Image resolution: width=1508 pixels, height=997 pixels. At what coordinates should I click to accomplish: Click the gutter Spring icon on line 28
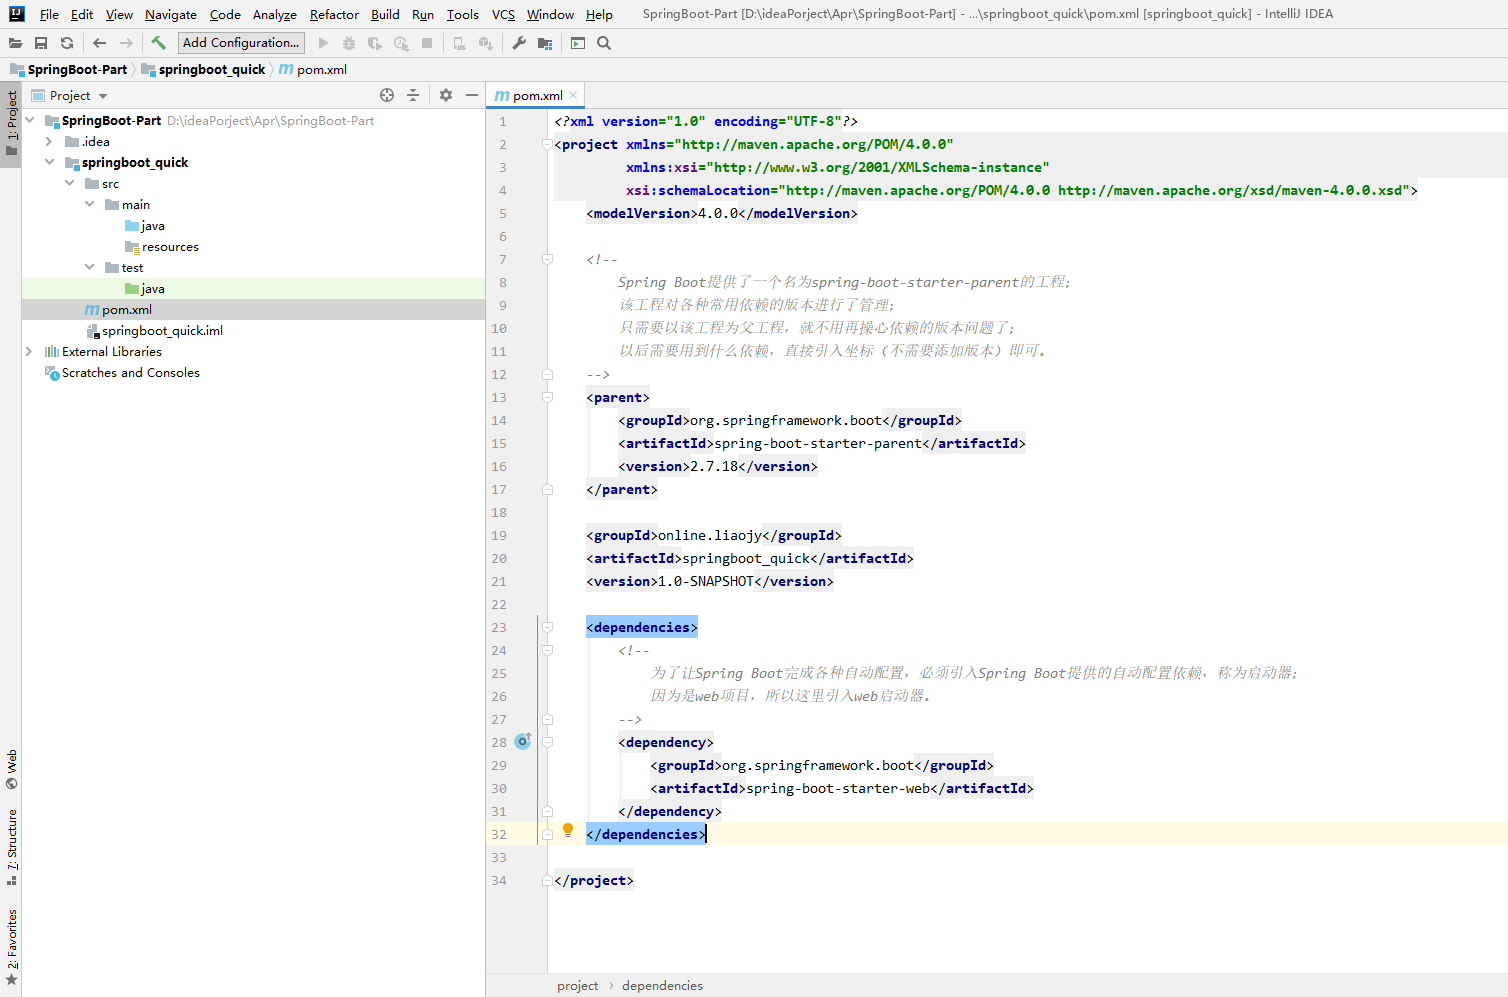coord(523,741)
